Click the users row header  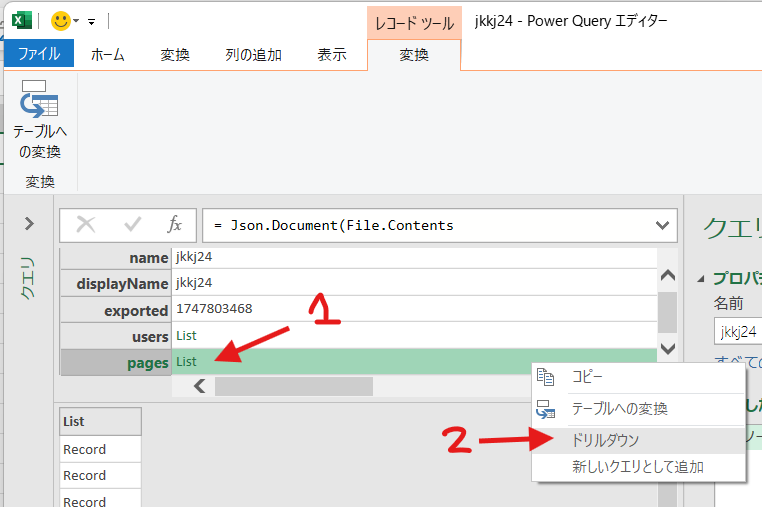tap(116, 336)
